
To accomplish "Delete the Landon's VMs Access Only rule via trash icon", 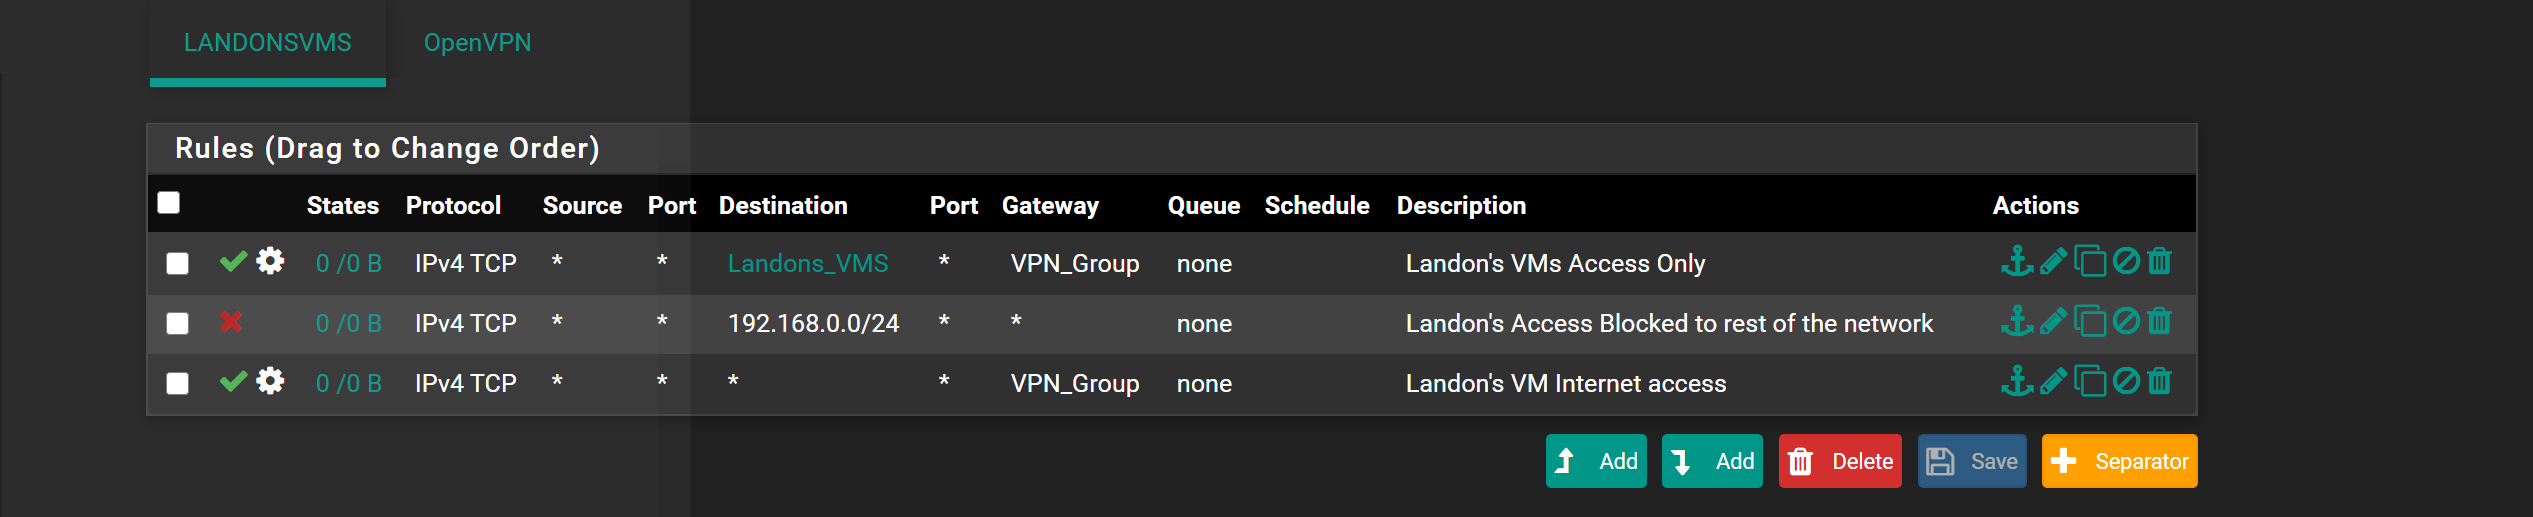I will pos(2160,262).
